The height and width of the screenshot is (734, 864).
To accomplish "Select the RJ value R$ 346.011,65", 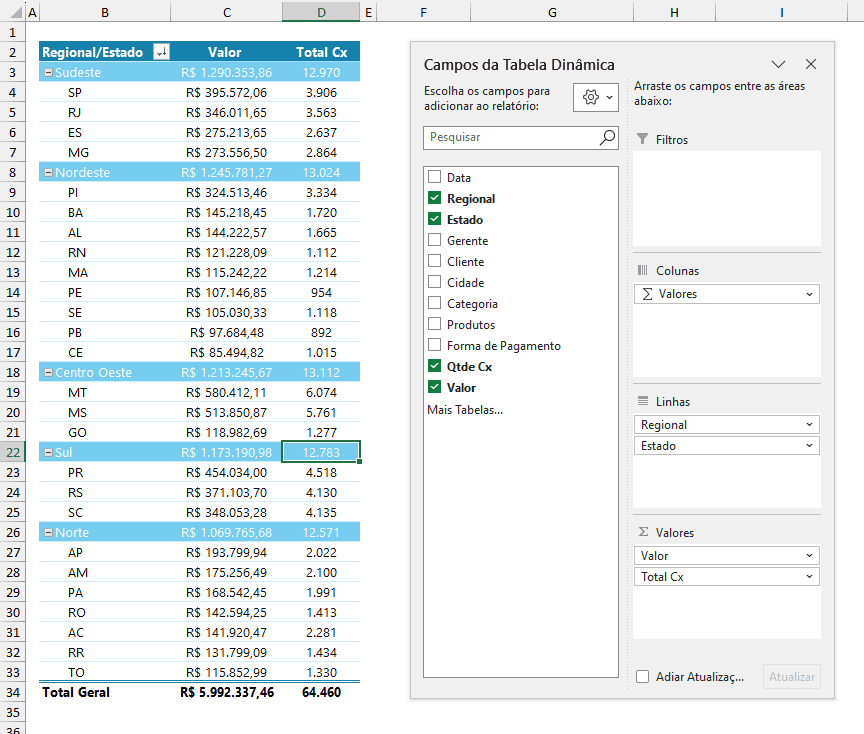I will click(x=227, y=112).
